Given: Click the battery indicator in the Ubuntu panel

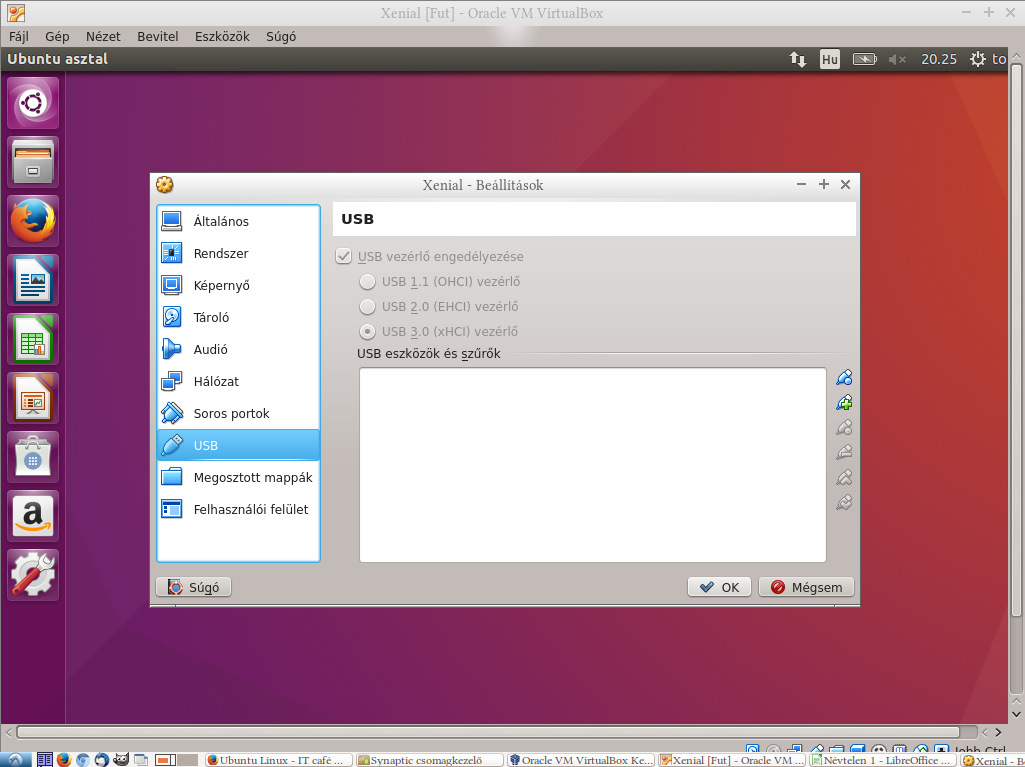Looking at the screenshot, I should pyautogui.click(x=864, y=60).
